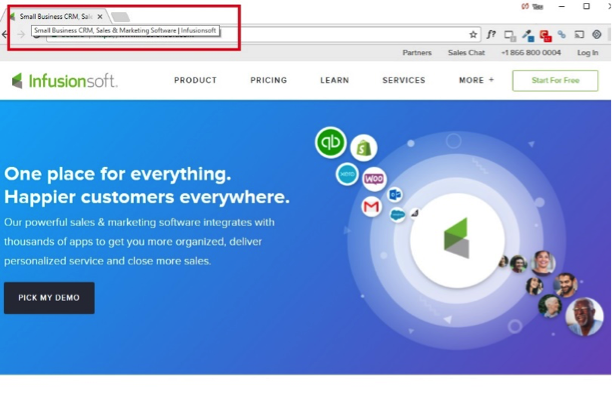Click the PICK MY DEMO button
612x401 pixels.
coord(49,298)
